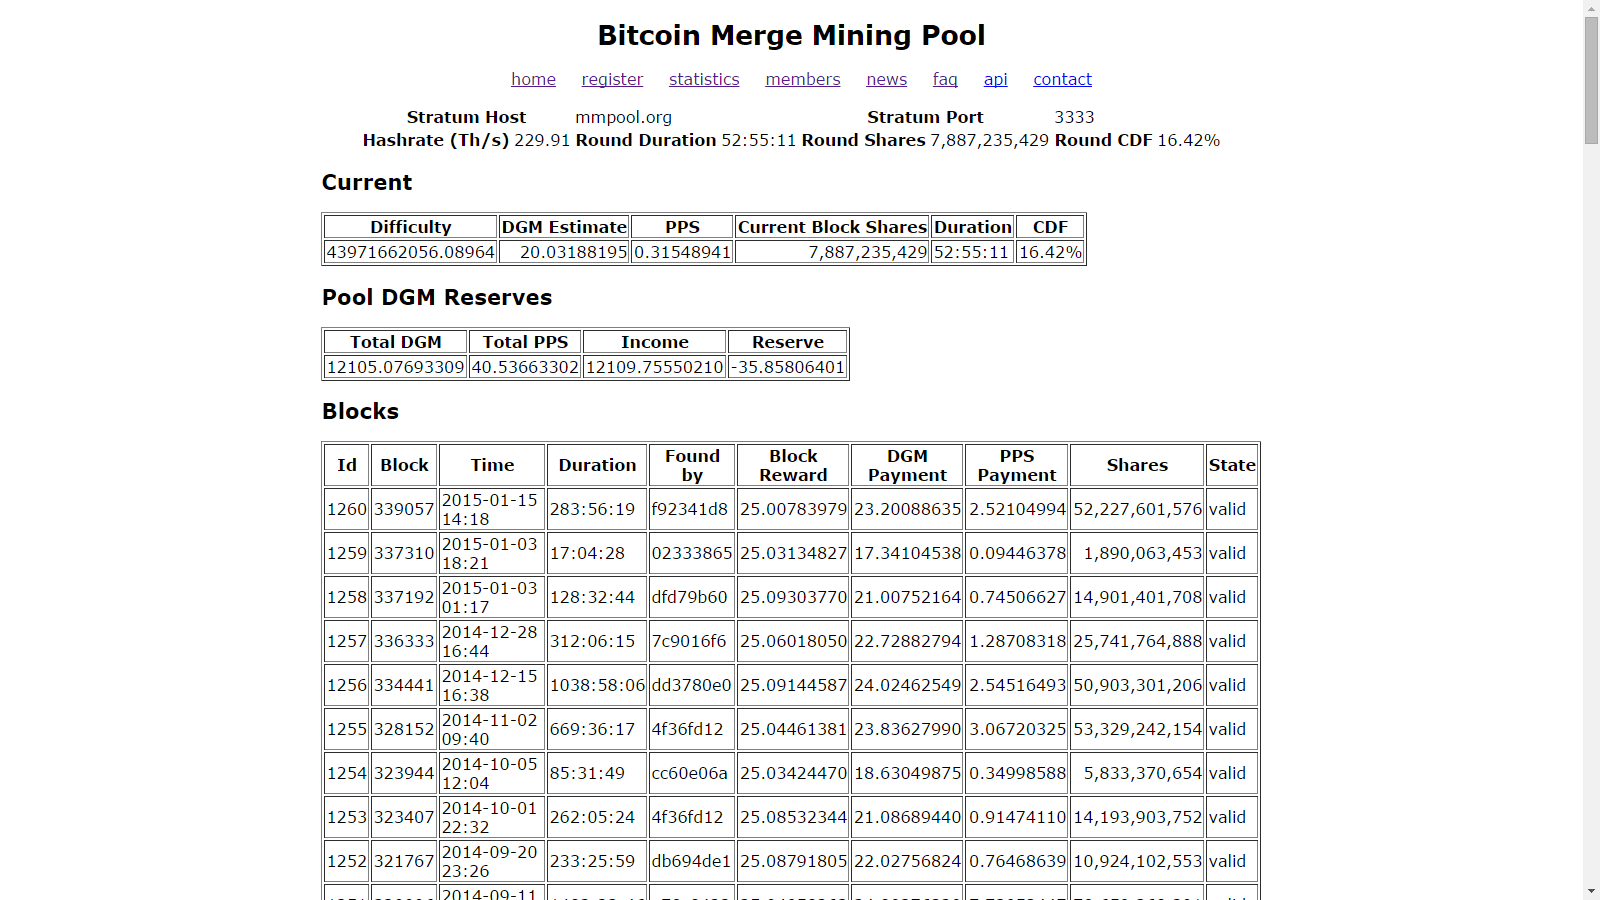Click PPS value 0.31548941

pyautogui.click(x=683, y=252)
